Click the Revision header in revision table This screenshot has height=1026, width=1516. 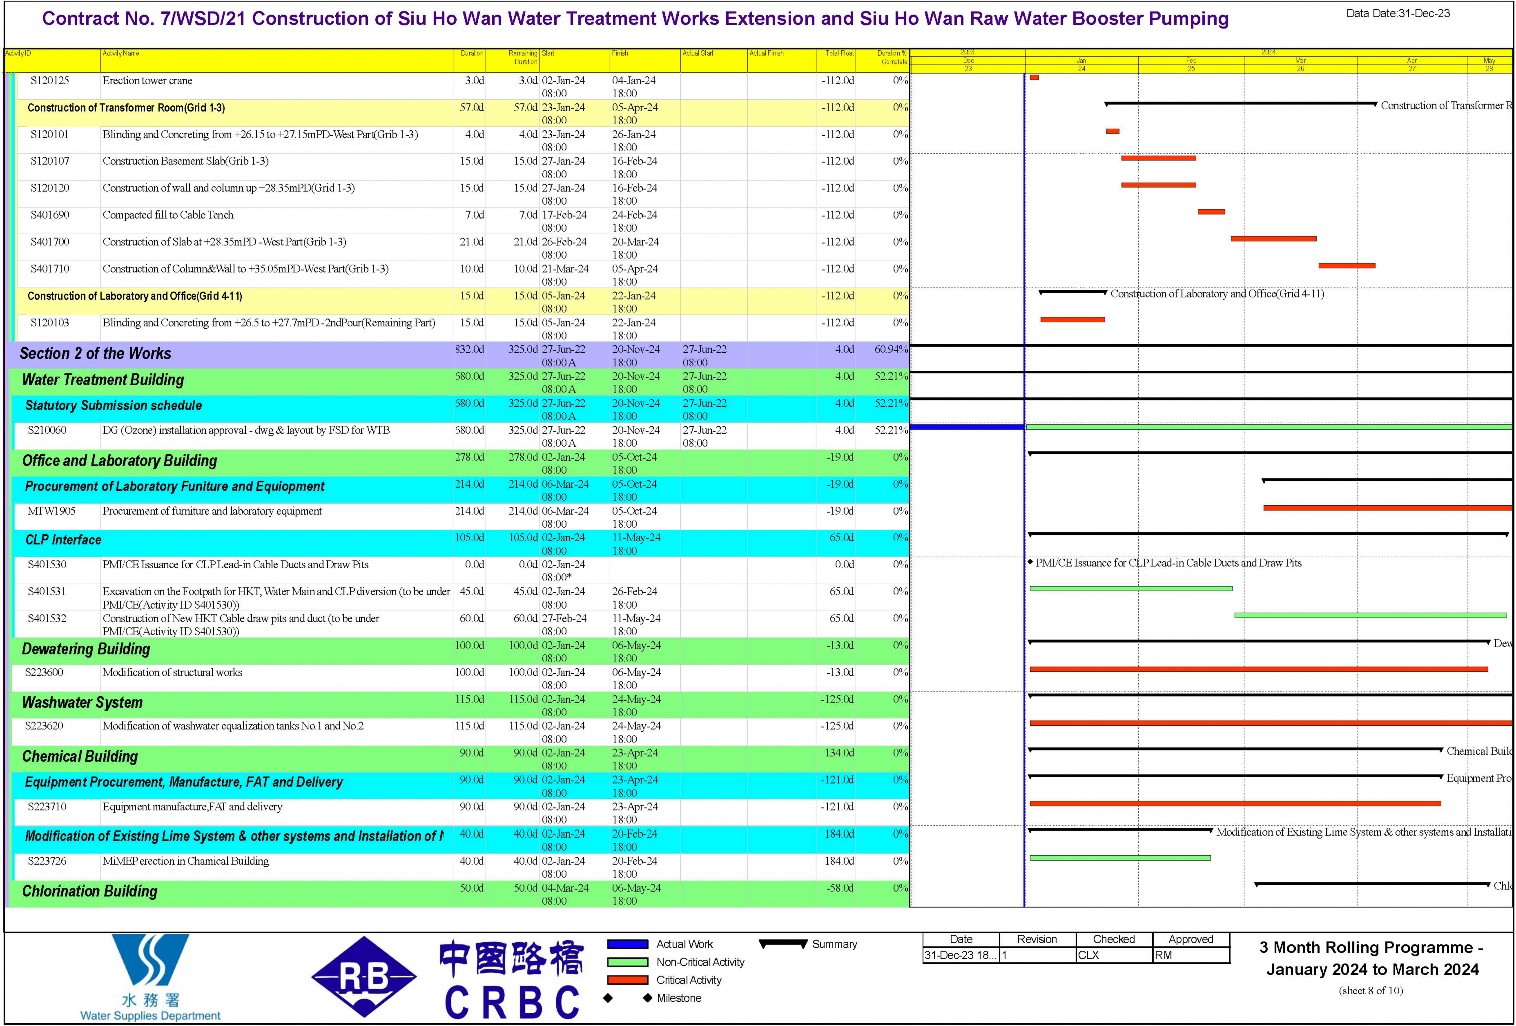pos(1037,939)
